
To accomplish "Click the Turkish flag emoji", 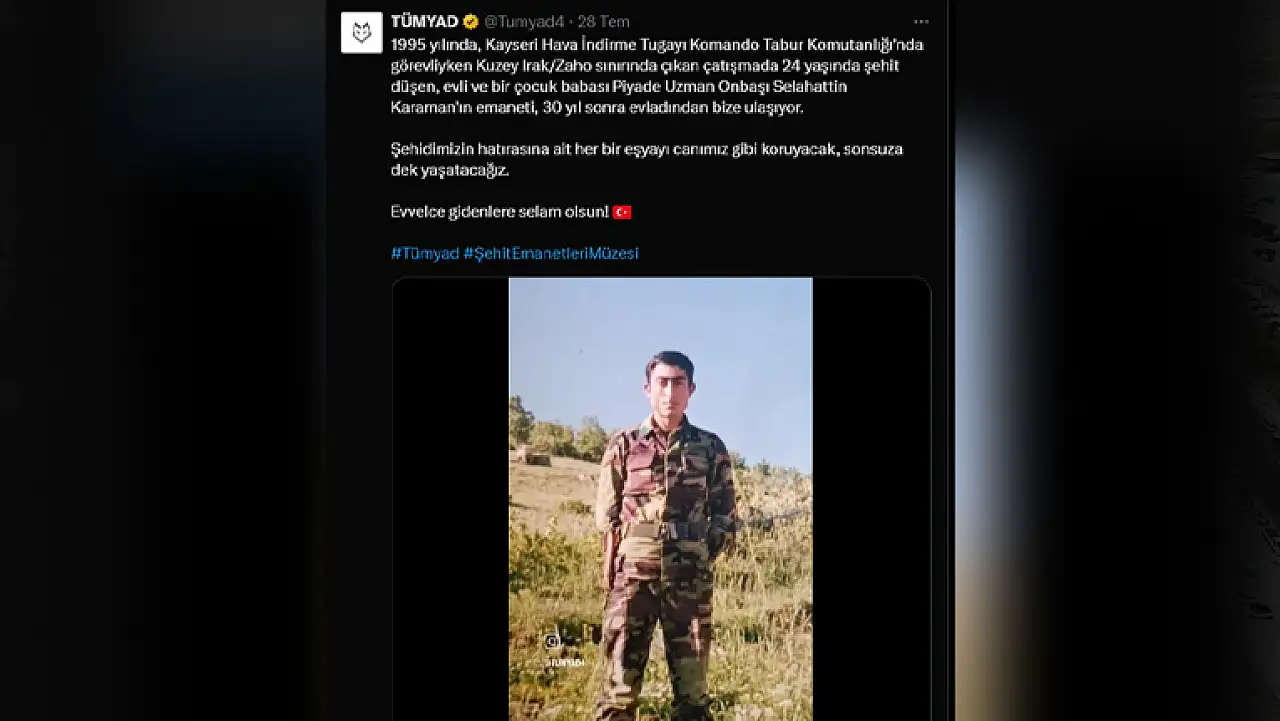I will pos(622,212).
